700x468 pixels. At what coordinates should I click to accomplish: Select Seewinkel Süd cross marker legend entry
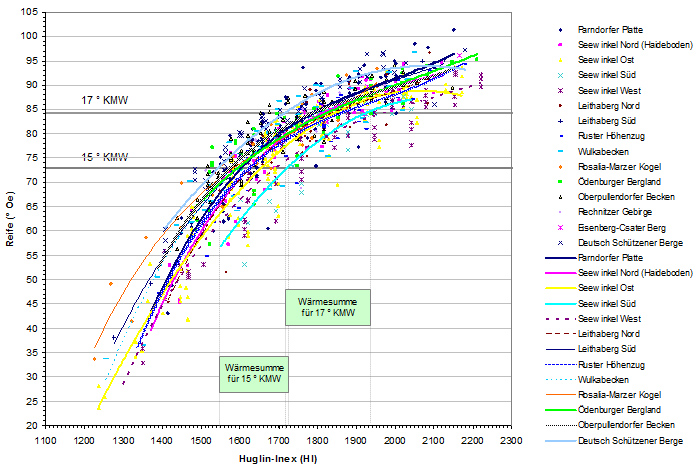[596, 75]
